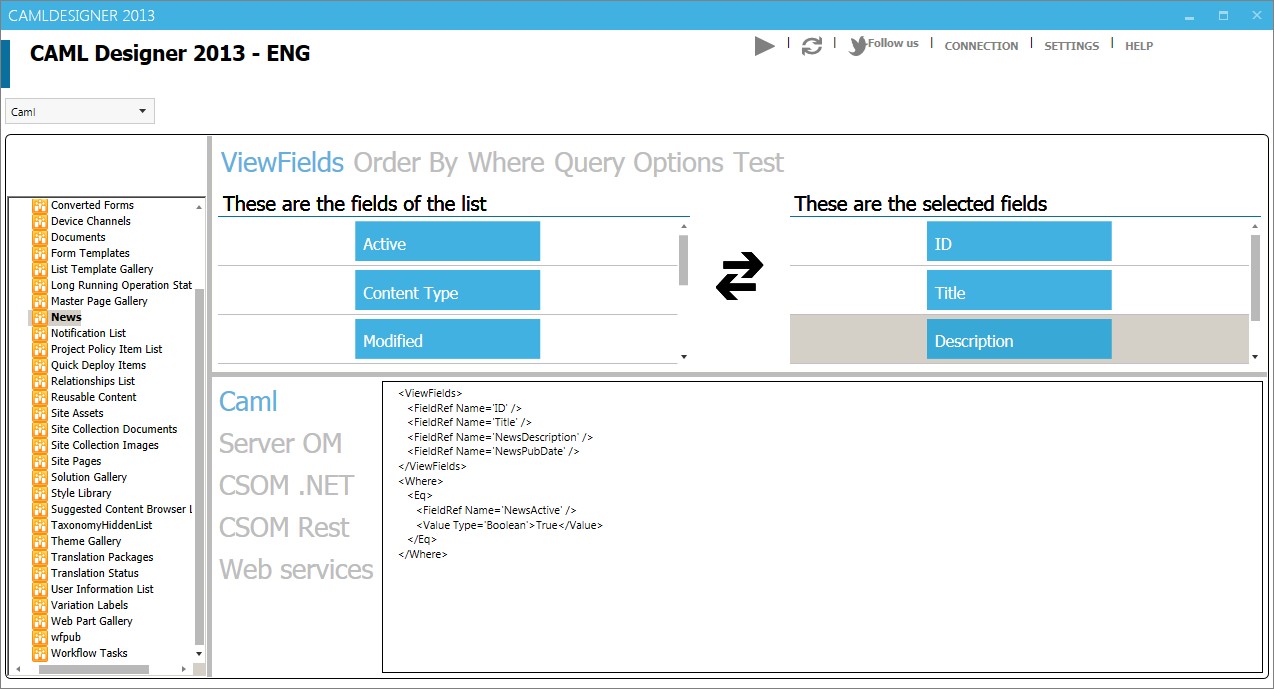The width and height of the screenshot is (1274, 689).
Task: Open the Caml combo box dropdown
Action: [x=144, y=111]
